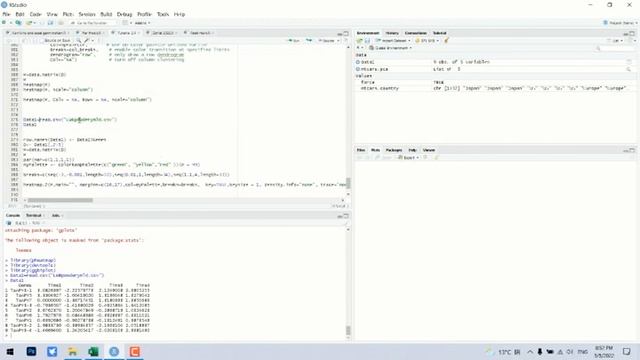
Task: Switch to the Jobs tab
Action: pyautogui.click(x=55, y=215)
